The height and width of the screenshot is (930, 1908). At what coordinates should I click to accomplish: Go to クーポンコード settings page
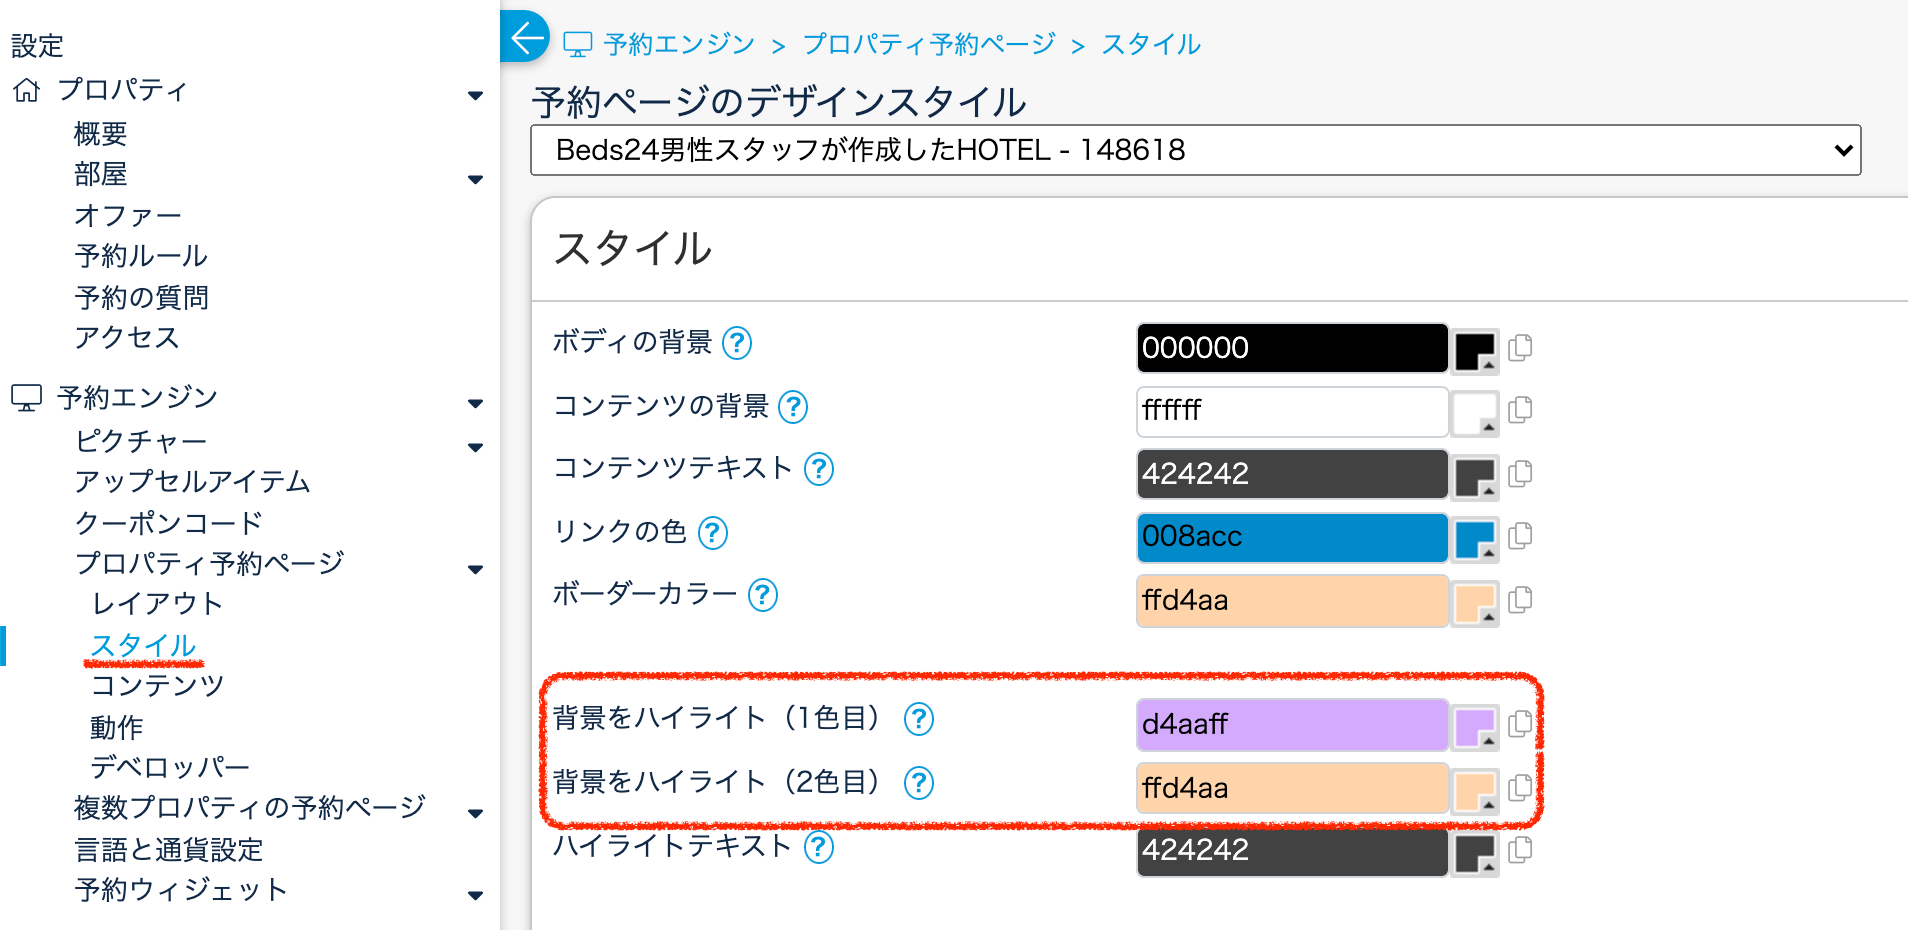pos(168,523)
